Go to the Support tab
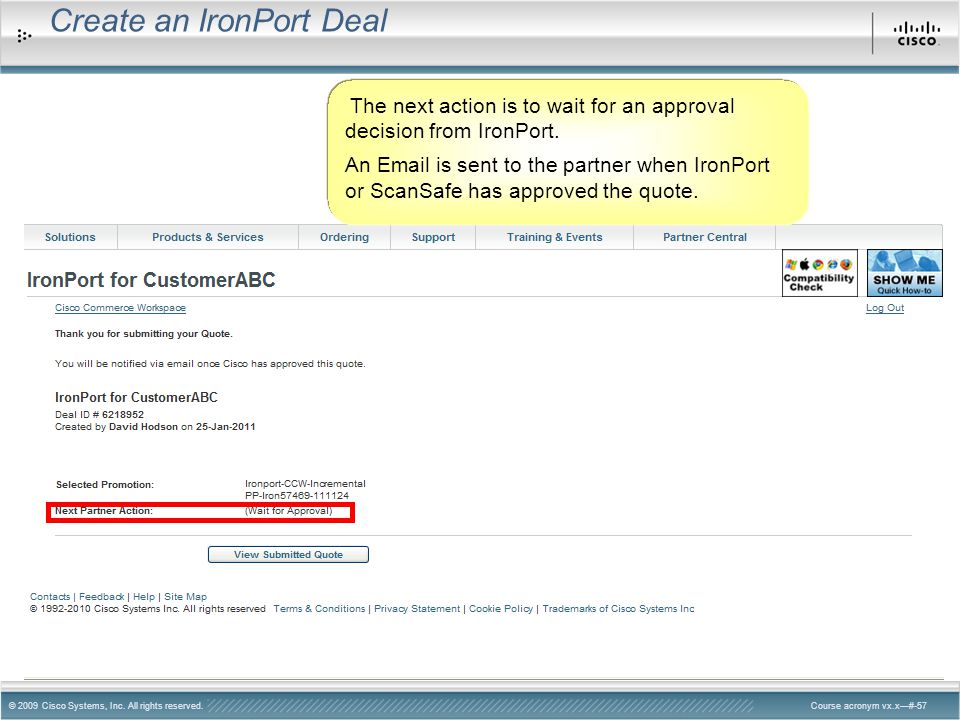The width and height of the screenshot is (960, 720). [x=433, y=238]
